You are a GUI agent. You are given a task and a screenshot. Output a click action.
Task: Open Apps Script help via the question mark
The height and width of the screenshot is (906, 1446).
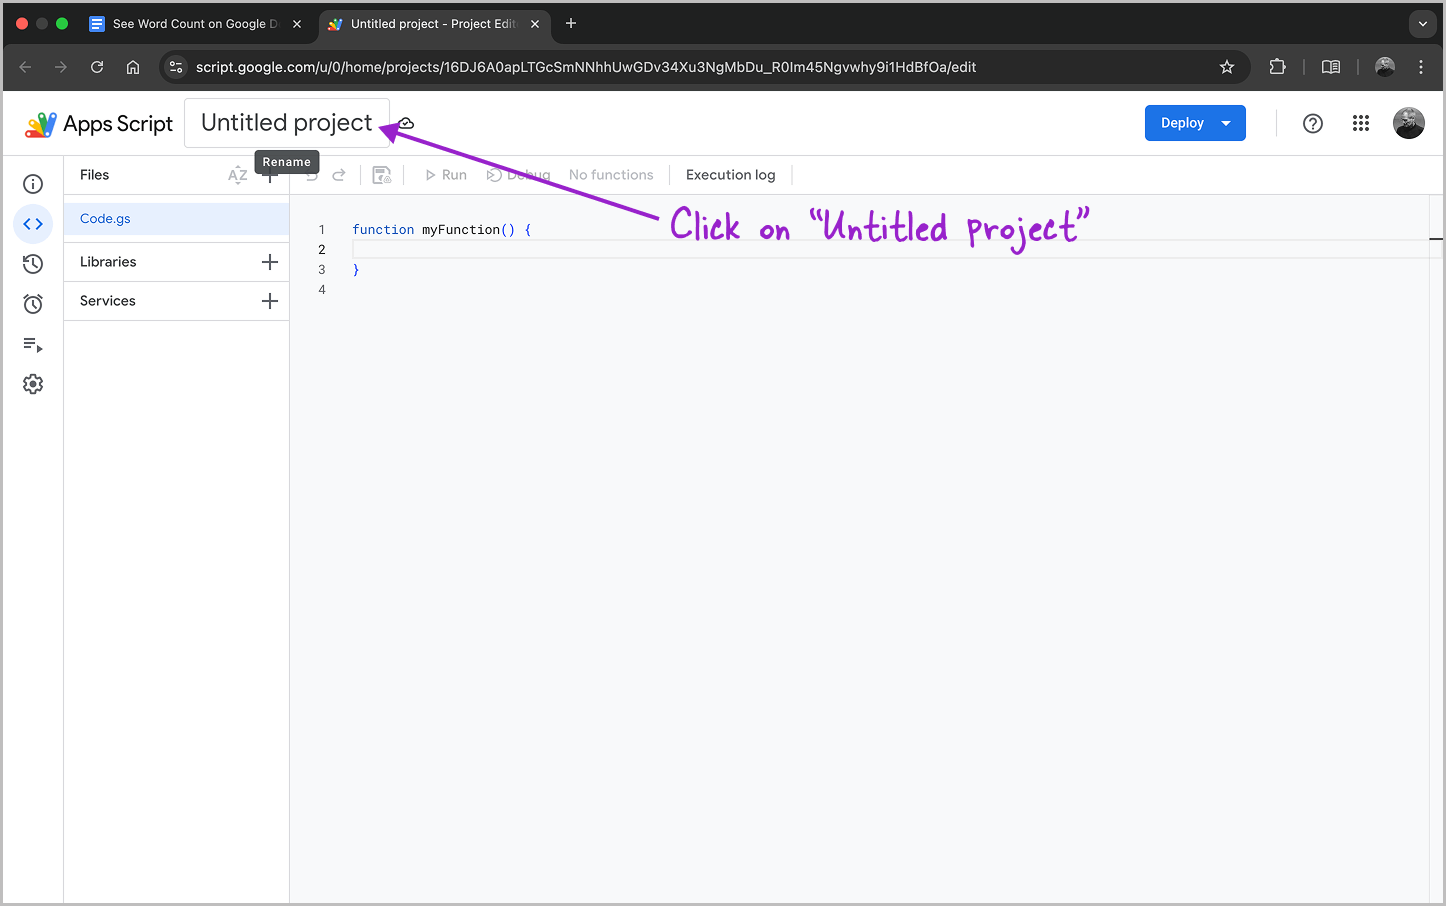coord(1312,123)
